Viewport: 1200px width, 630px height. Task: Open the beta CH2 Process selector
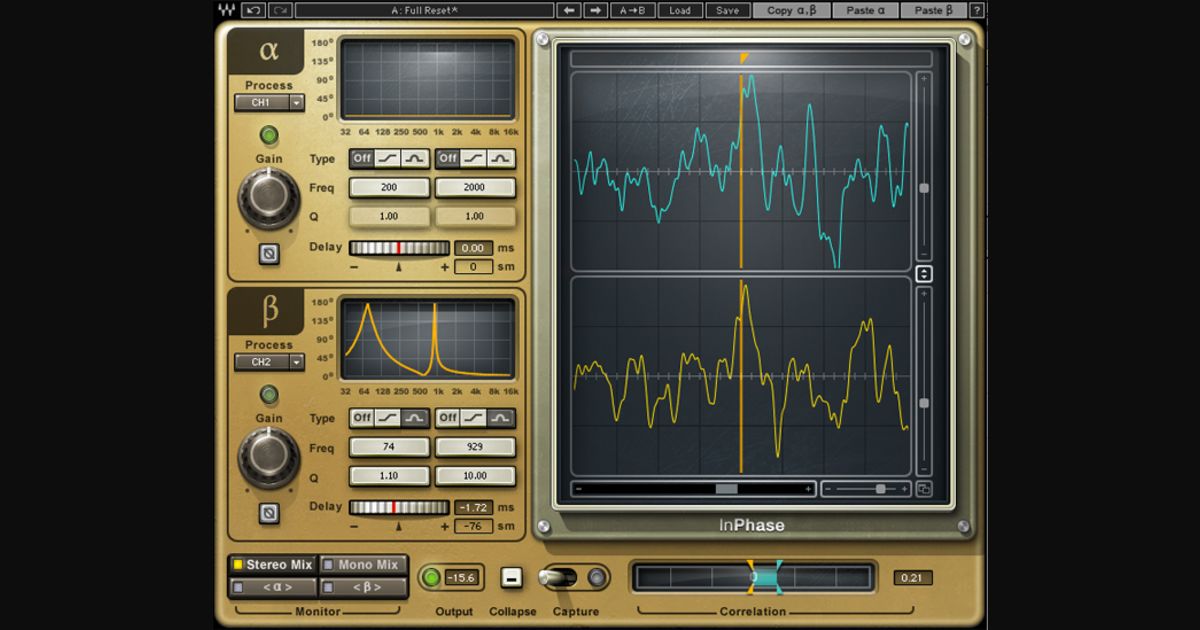click(267, 362)
